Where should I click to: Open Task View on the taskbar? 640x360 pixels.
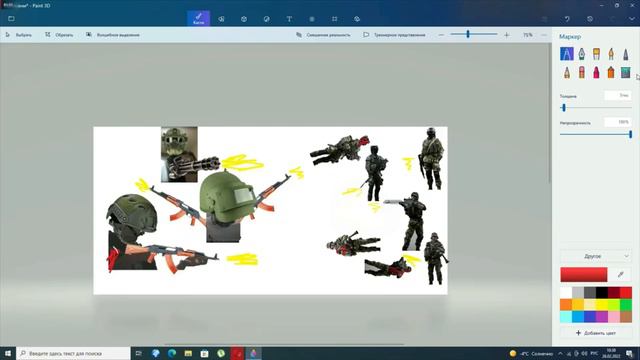tap(139, 353)
